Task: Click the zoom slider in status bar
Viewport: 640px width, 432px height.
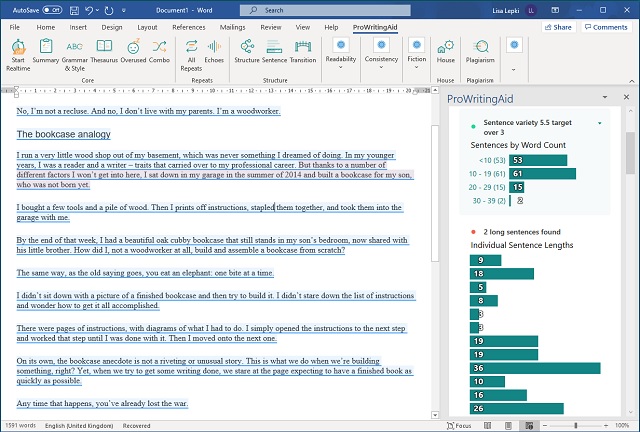Action: 575,425
